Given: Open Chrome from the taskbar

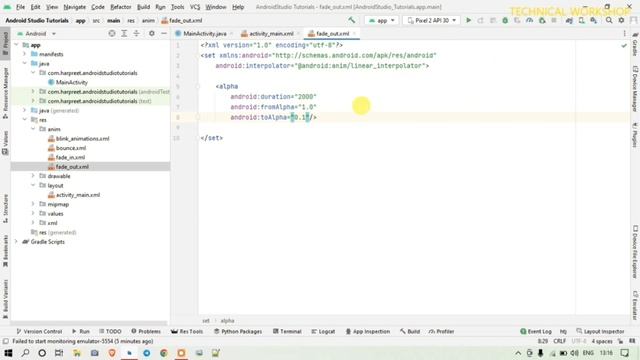Looking at the screenshot, I should coord(164,353).
